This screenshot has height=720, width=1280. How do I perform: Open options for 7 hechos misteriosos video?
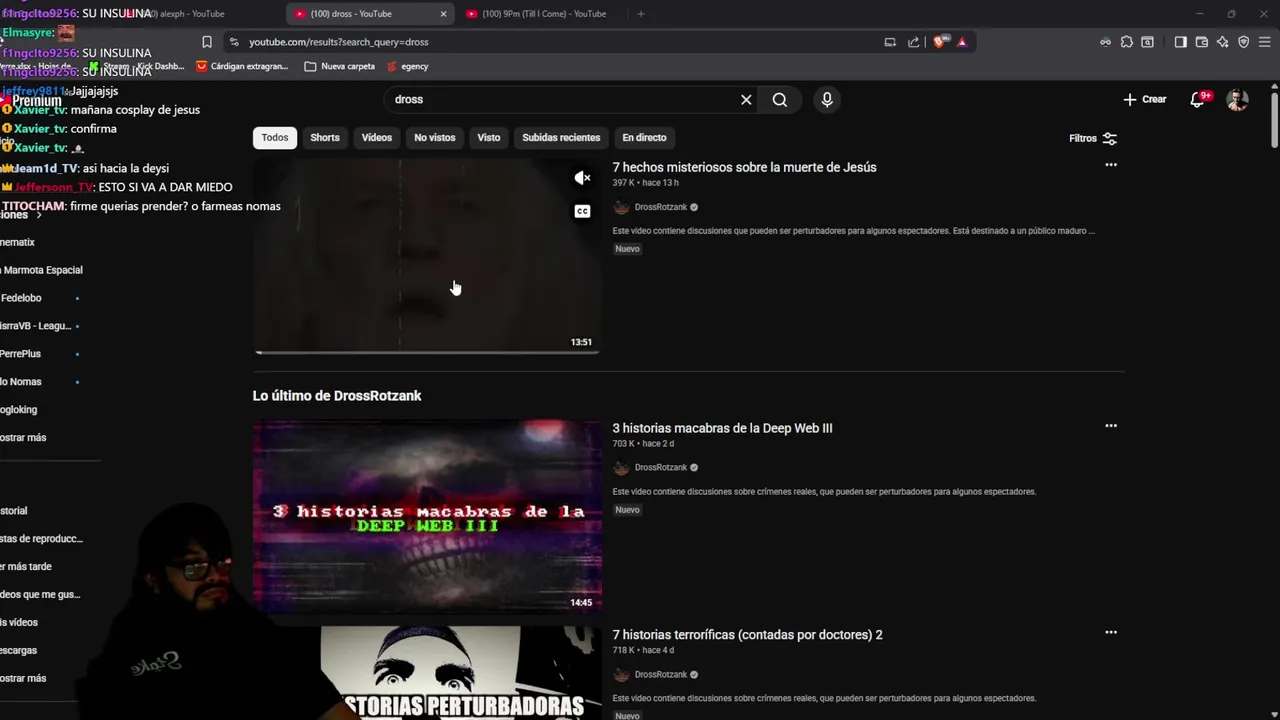[x=1111, y=165]
